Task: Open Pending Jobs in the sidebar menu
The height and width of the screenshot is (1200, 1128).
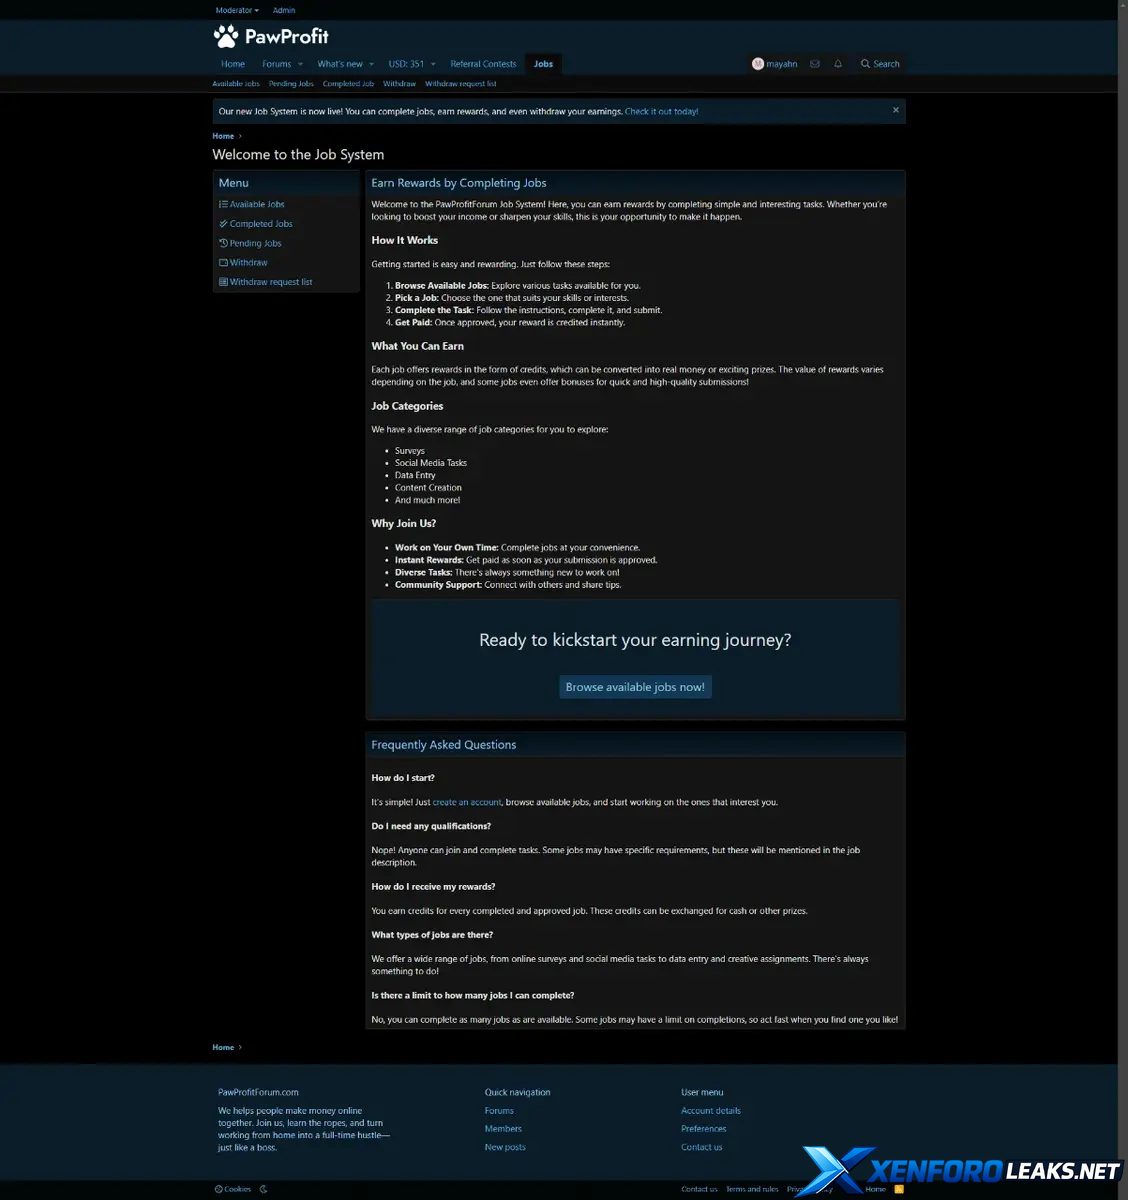Action: click(x=255, y=243)
